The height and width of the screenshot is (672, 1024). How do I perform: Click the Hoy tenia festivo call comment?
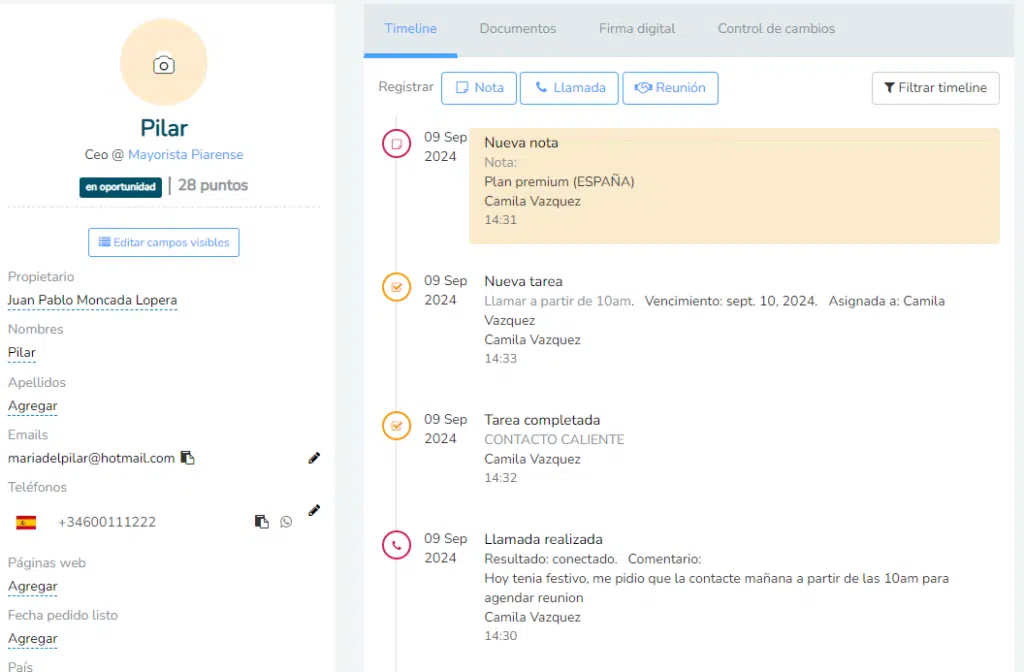pos(716,588)
